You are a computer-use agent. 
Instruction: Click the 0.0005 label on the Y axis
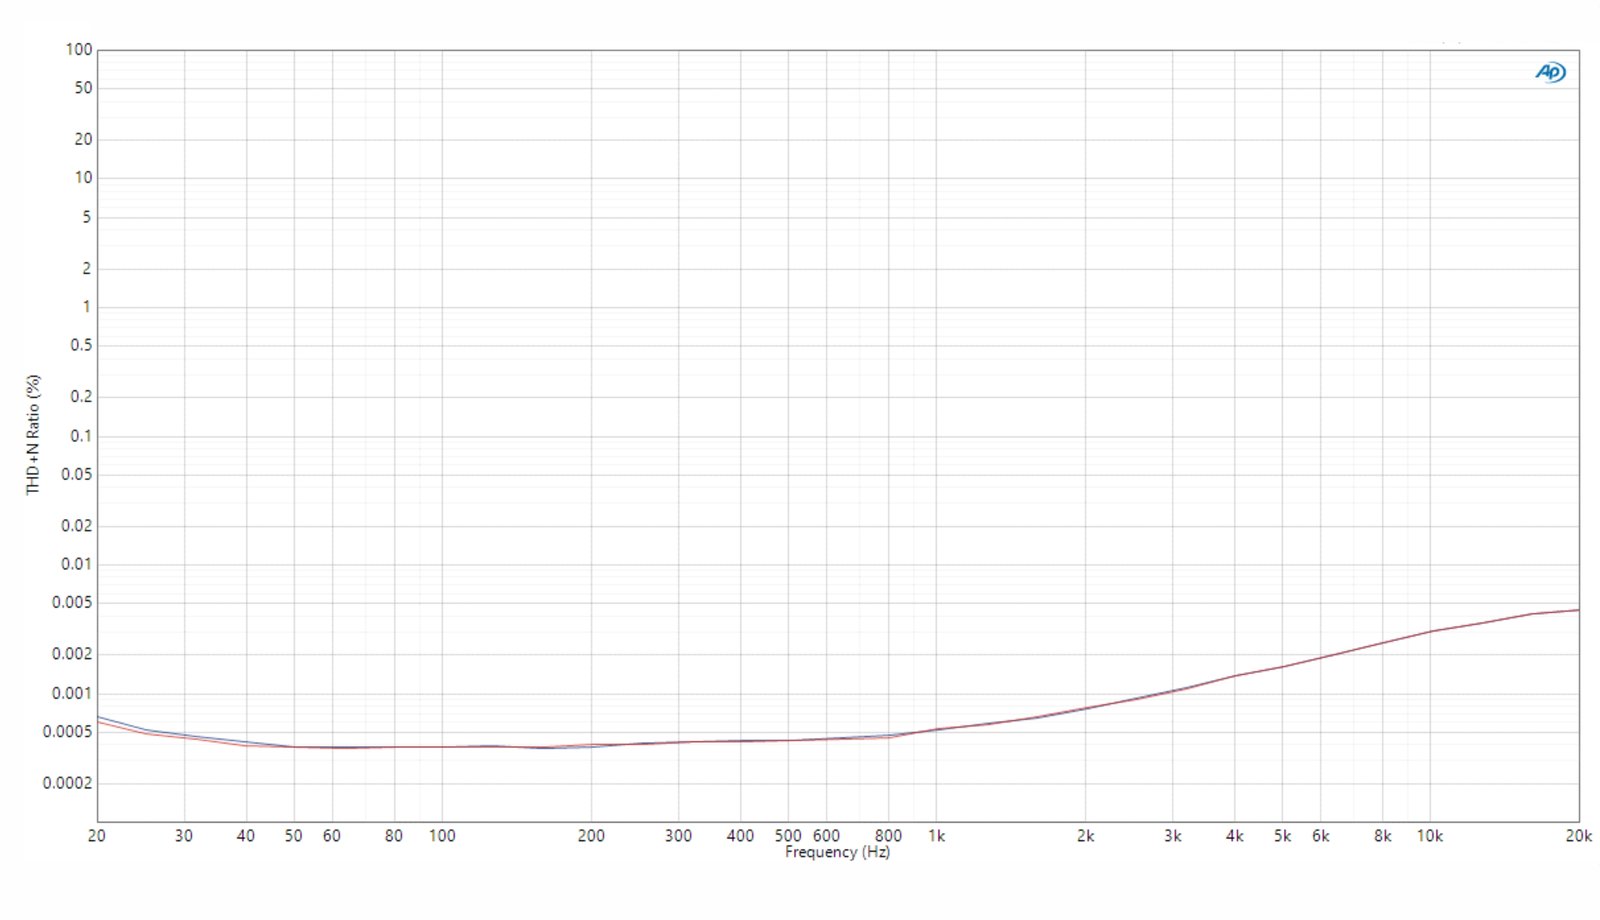tap(67, 732)
